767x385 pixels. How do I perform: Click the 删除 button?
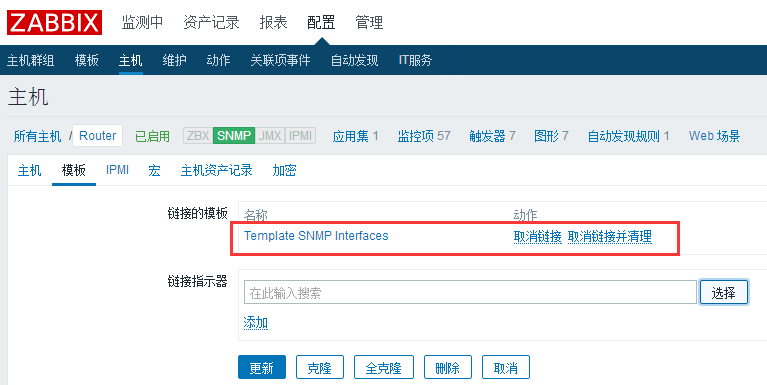coord(448,367)
